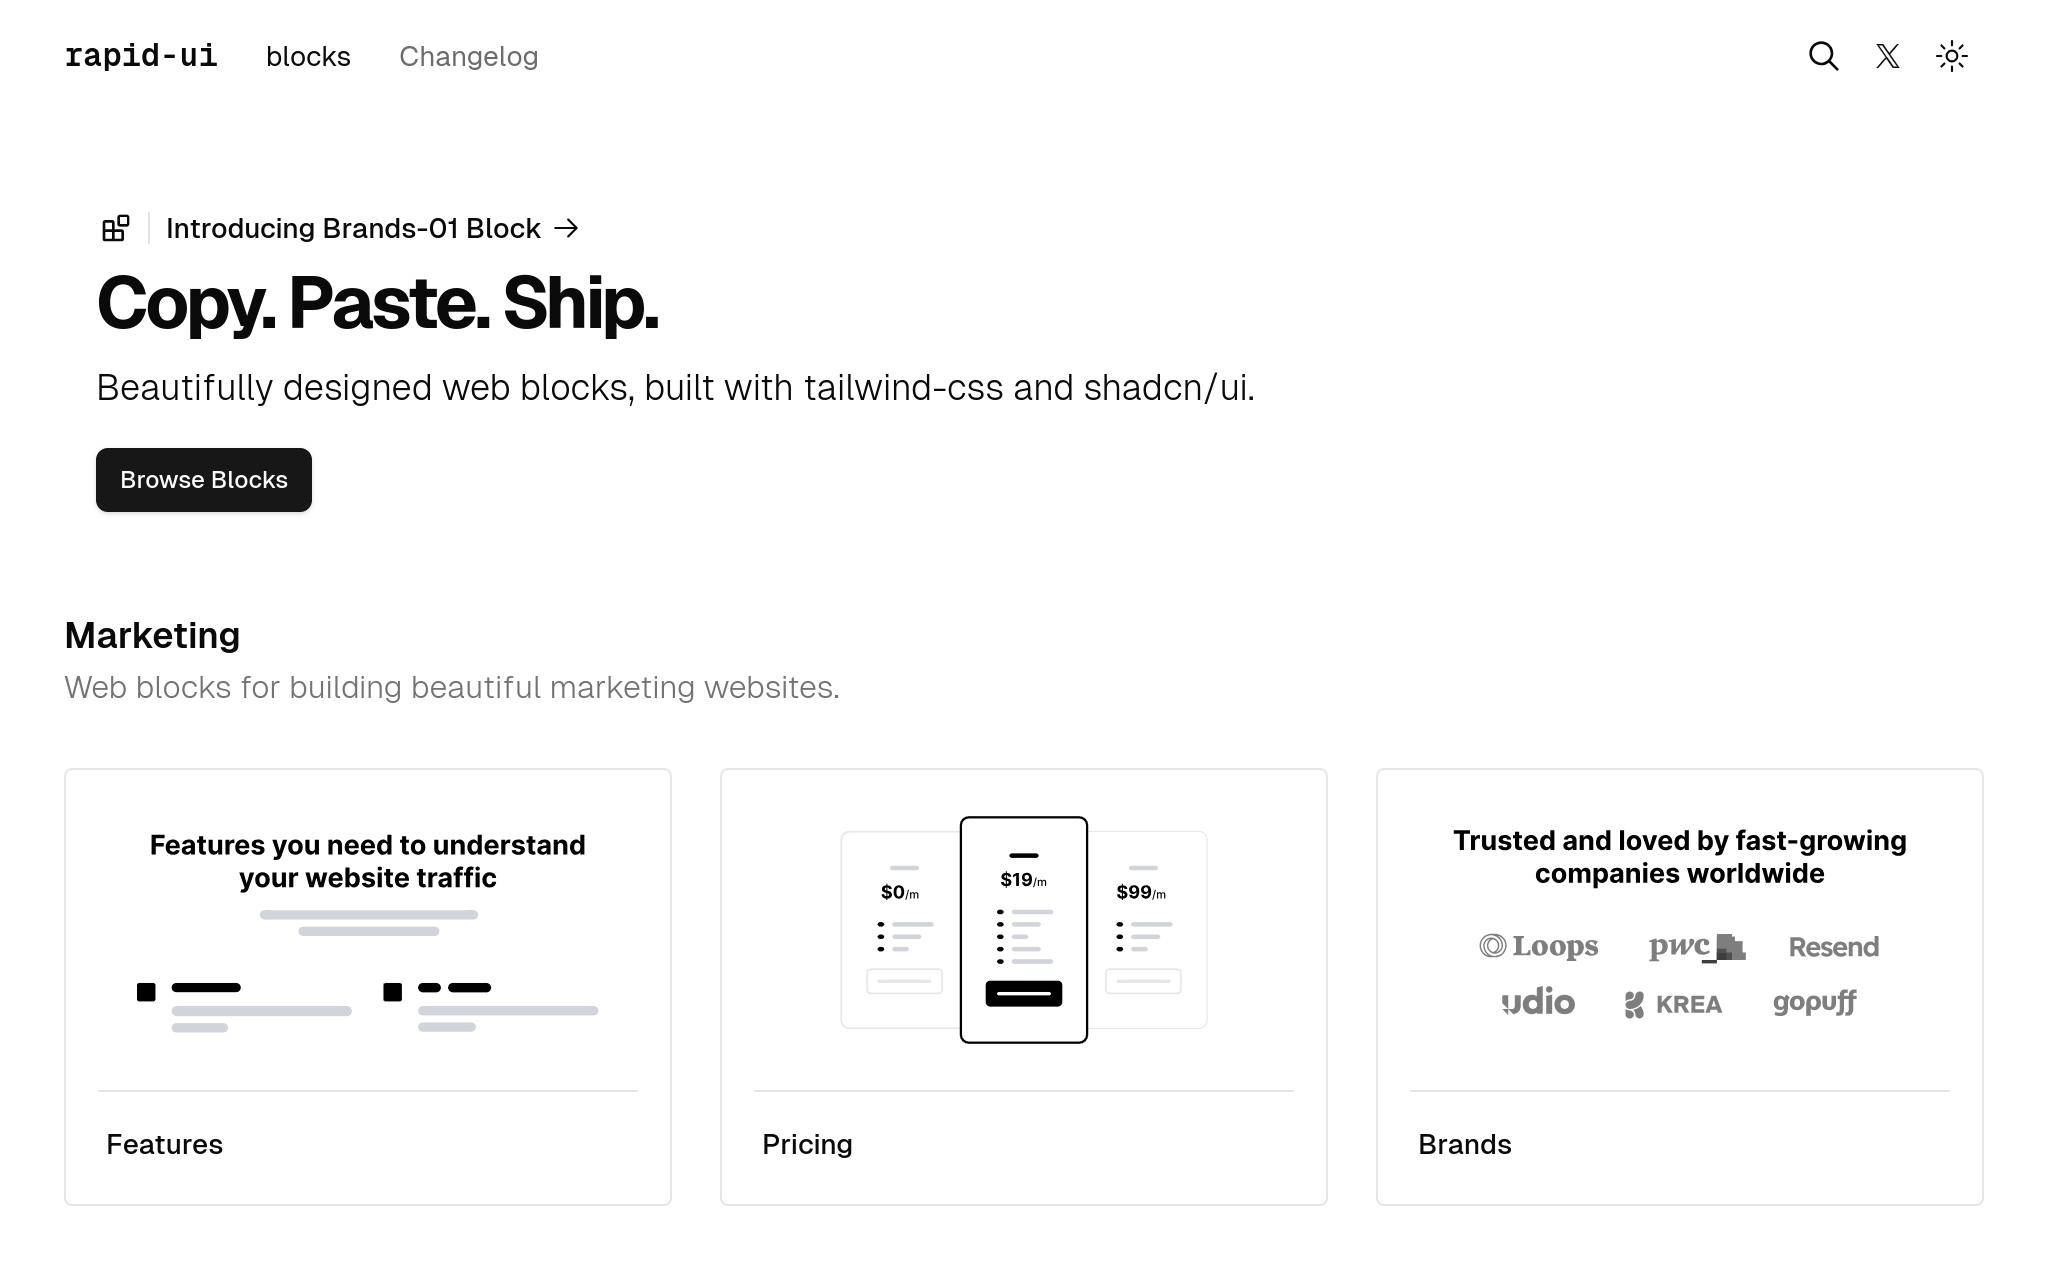
Task: Open the Brands block card
Action: point(1680,985)
